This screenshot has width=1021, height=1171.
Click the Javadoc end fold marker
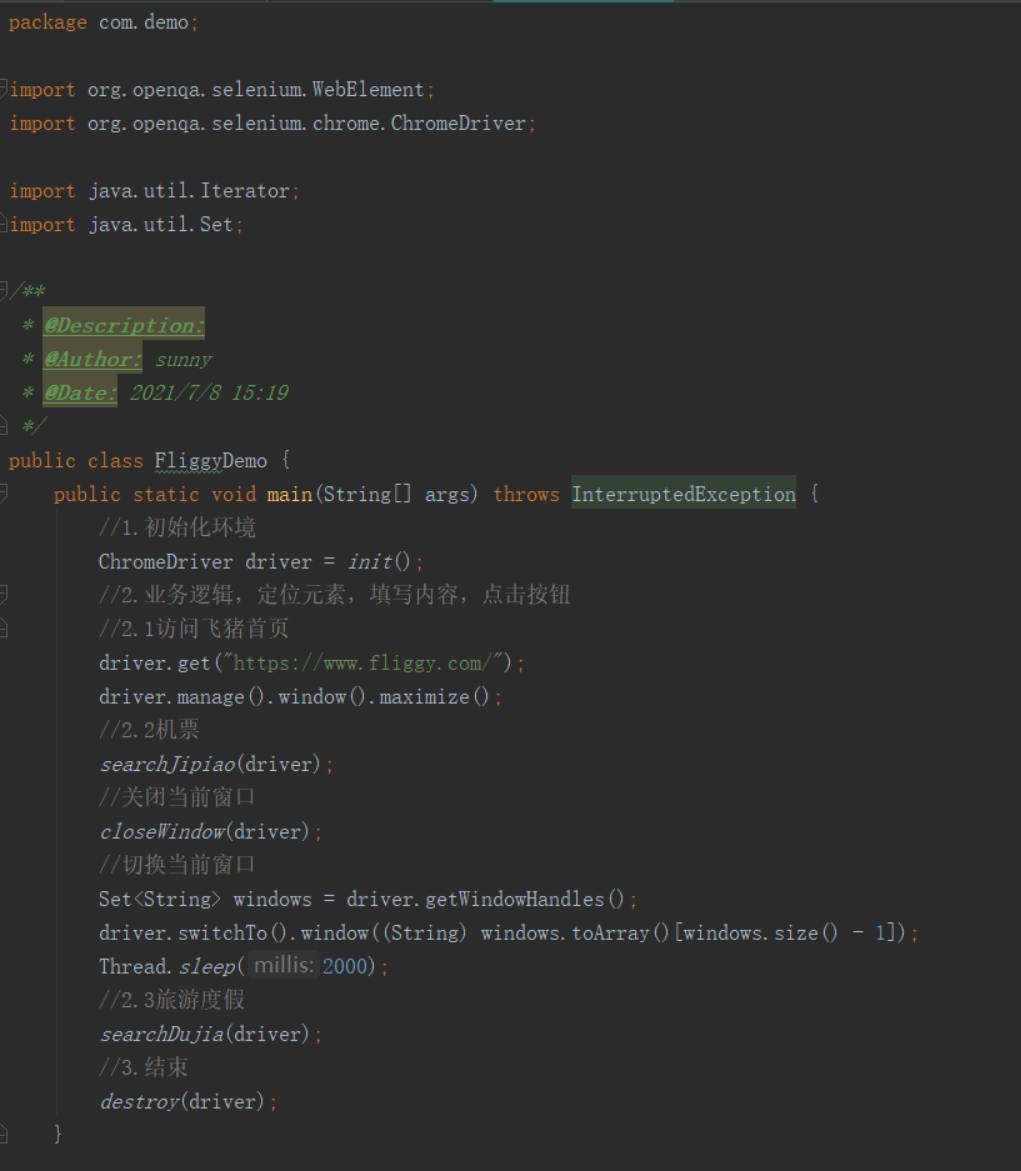pyautogui.click(x=4, y=427)
